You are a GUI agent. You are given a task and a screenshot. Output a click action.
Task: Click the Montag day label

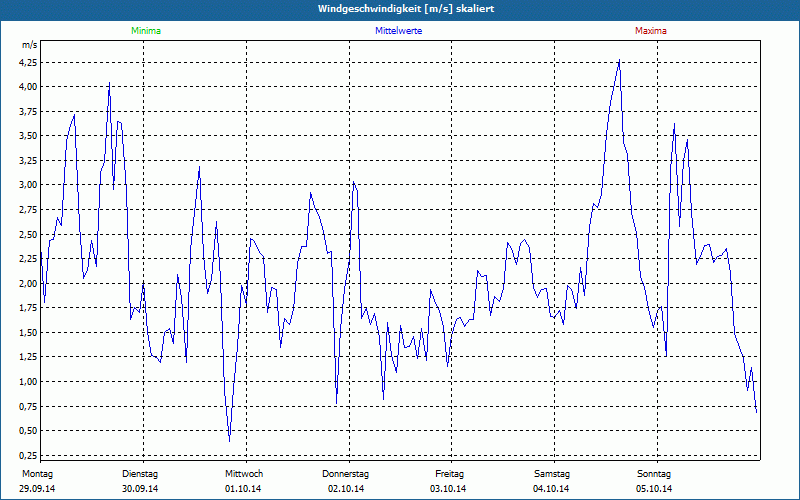click(37, 474)
